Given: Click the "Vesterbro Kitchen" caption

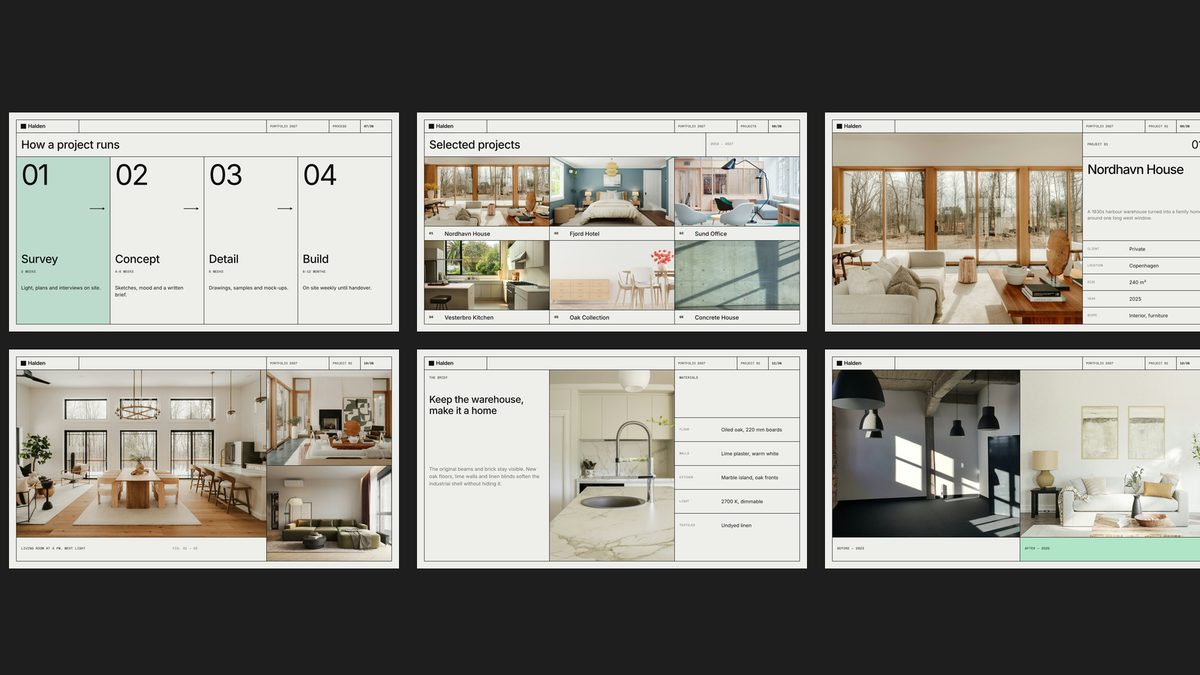Looking at the screenshot, I should (x=469, y=318).
